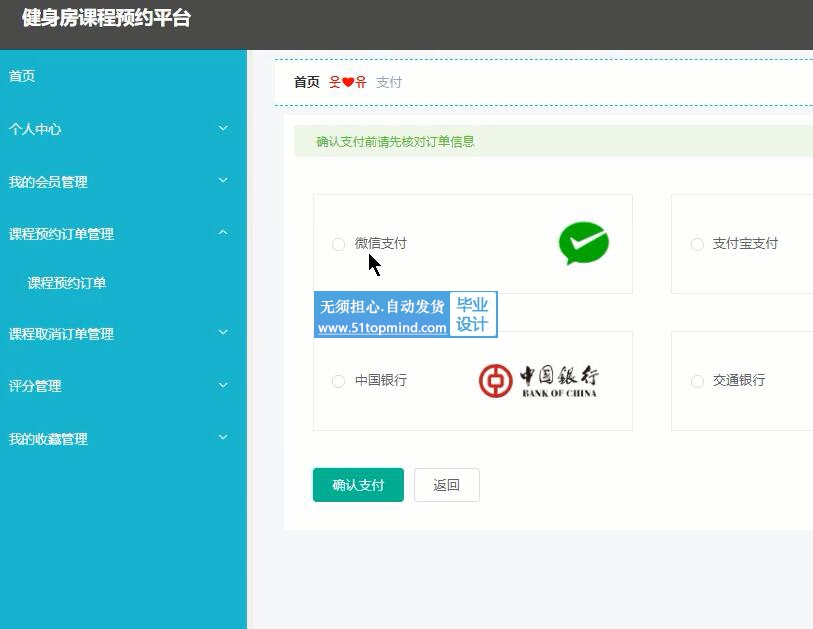Select the 交通银行 radio button
813x629 pixels.
point(697,381)
